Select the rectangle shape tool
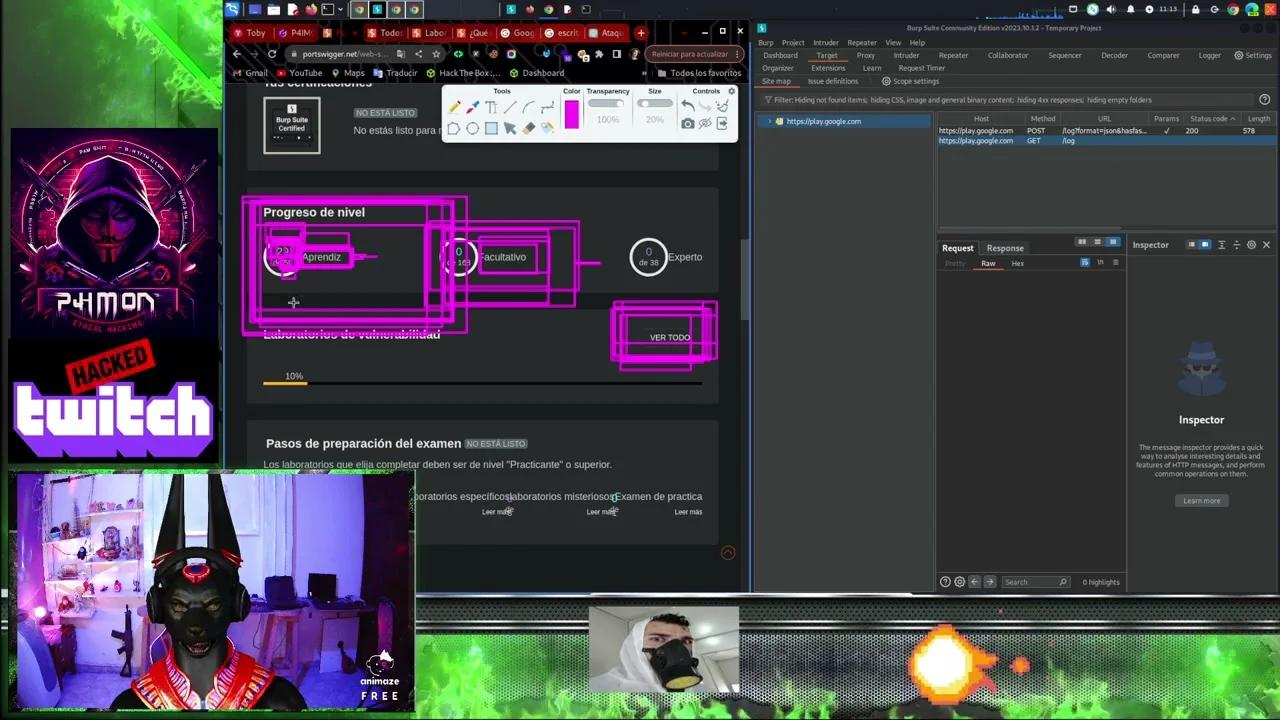 click(x=491, y=128)
